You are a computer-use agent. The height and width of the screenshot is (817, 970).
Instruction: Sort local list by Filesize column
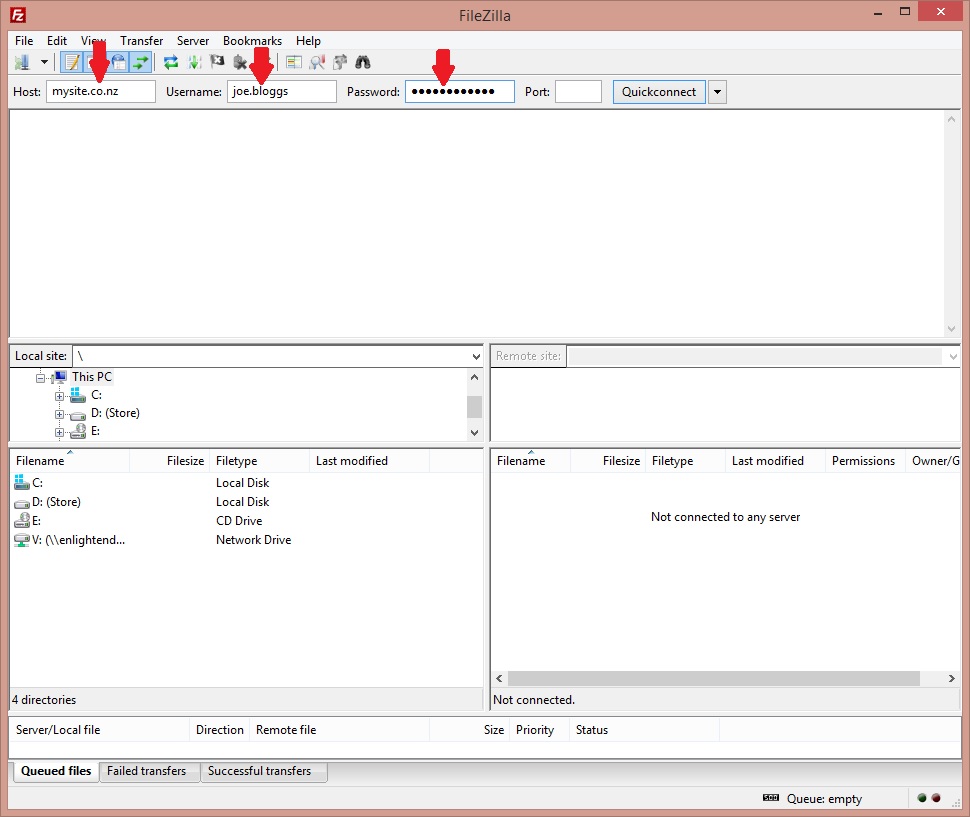(x=170, y=461)
